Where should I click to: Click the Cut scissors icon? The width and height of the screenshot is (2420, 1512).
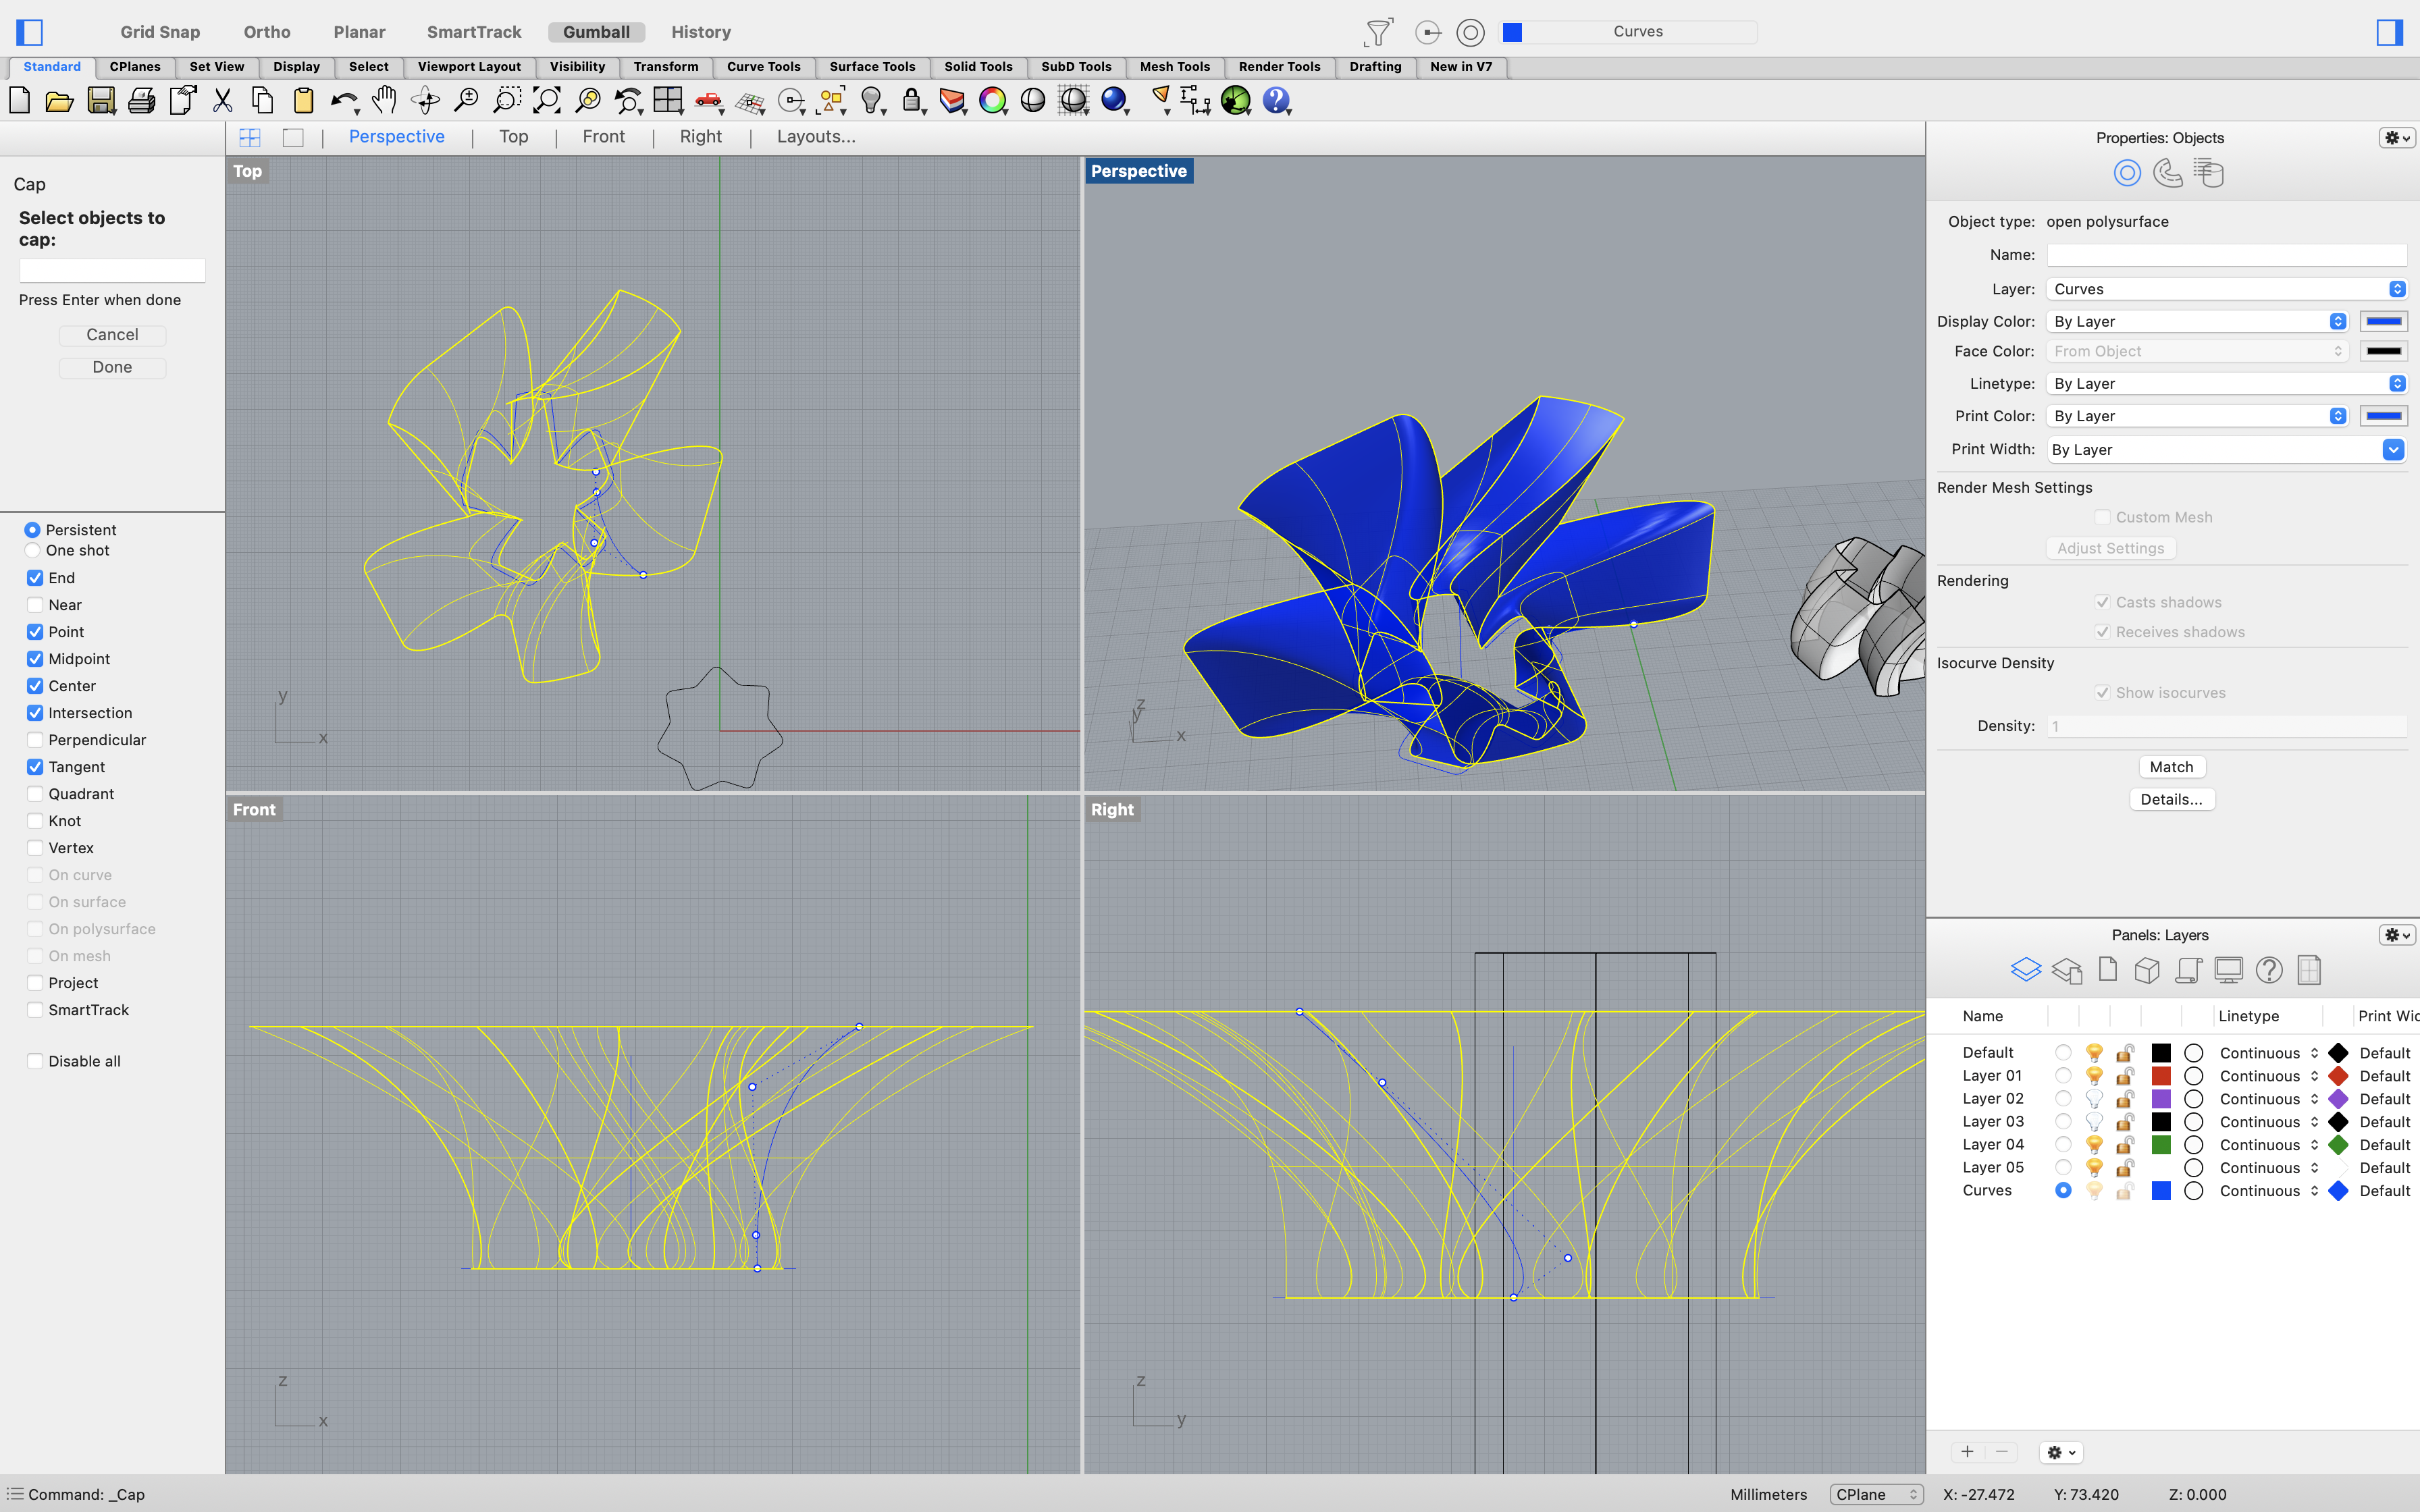click(x=222, y=100)
